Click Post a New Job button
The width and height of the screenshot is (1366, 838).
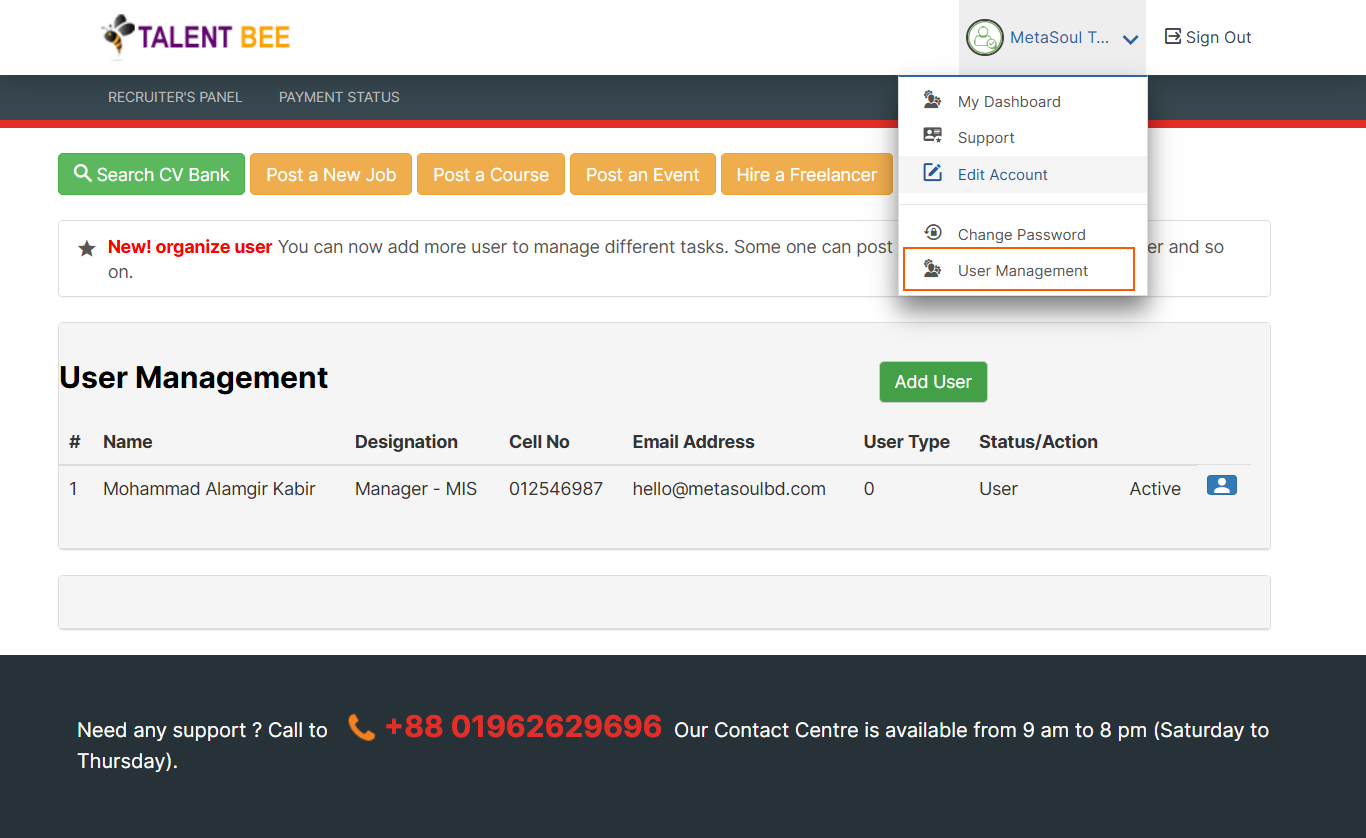[x=331, y=174]
